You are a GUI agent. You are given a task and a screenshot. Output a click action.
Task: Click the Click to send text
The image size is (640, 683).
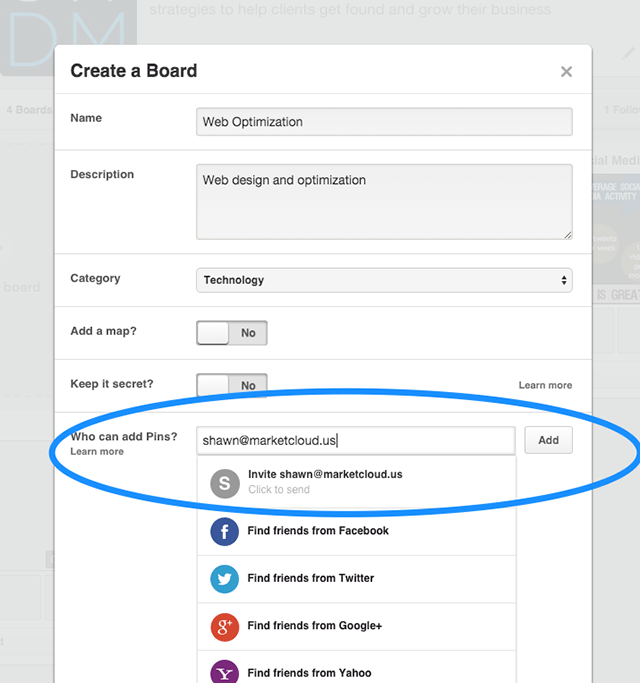coord(279,490)
